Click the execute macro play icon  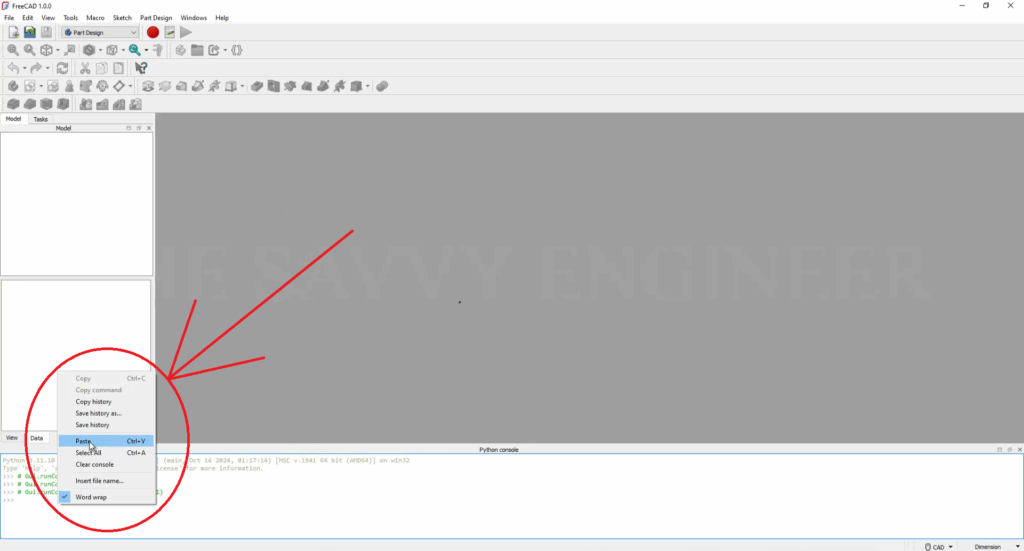186,33
